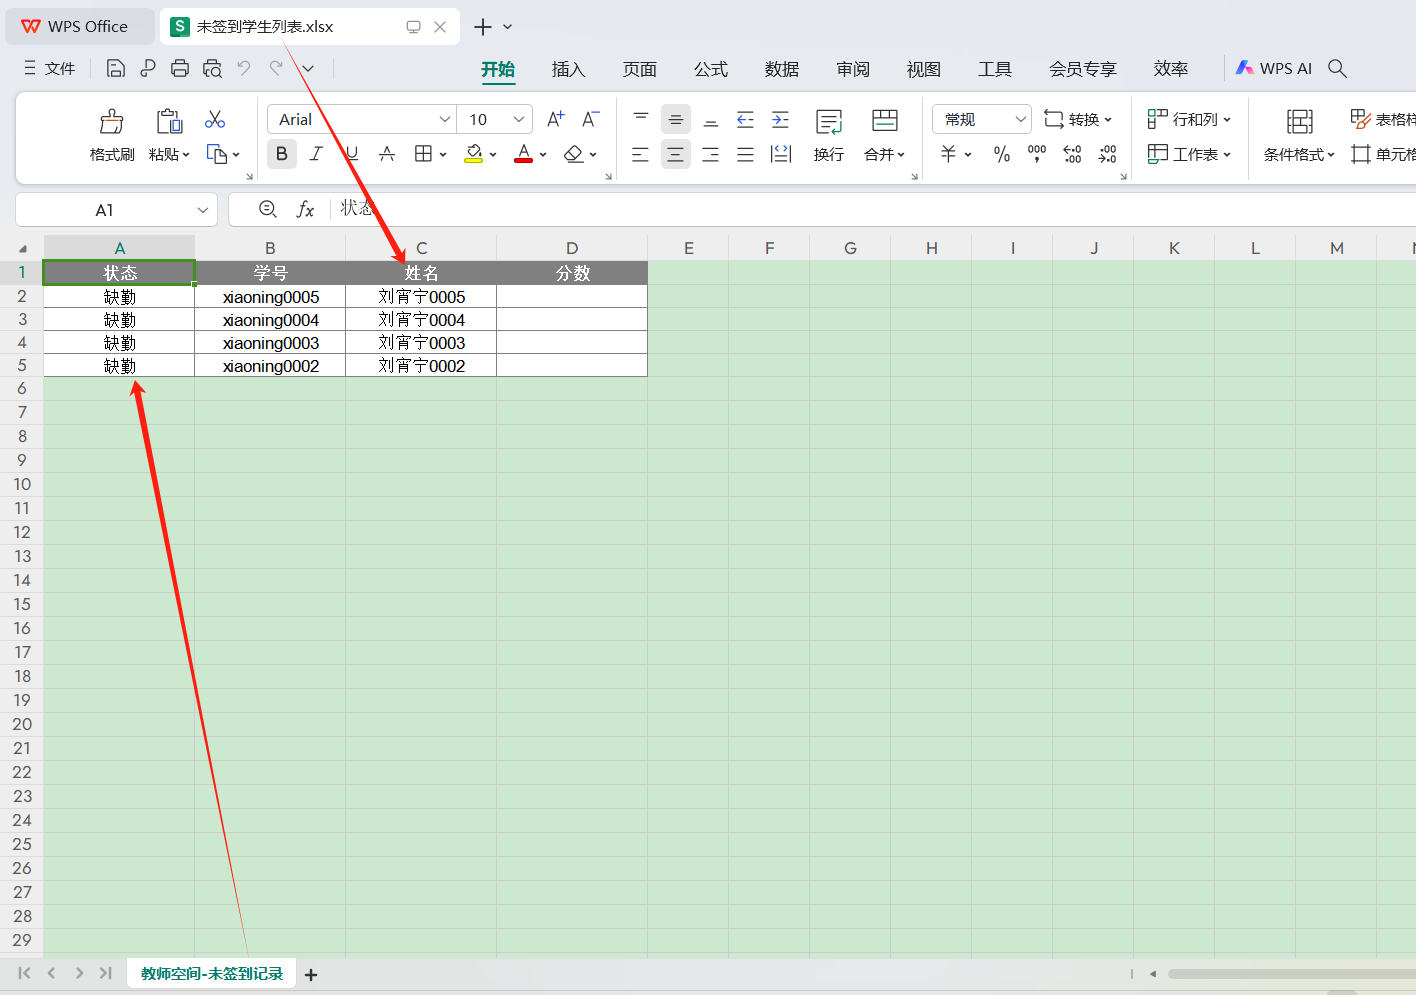Viewport: 1416px width, 995px height.
Task: Click the Print icon in quick toolbar
Action: coord(180,68)
